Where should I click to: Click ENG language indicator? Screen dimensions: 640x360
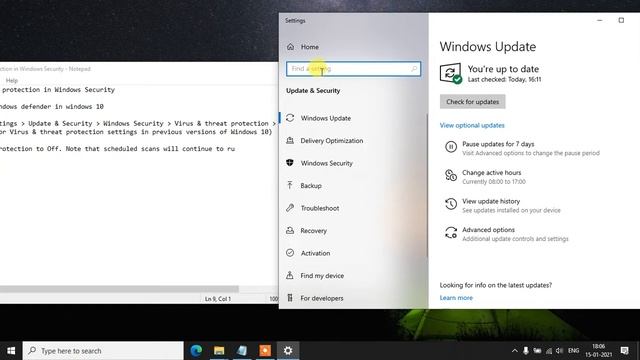[x=573, y=351]
